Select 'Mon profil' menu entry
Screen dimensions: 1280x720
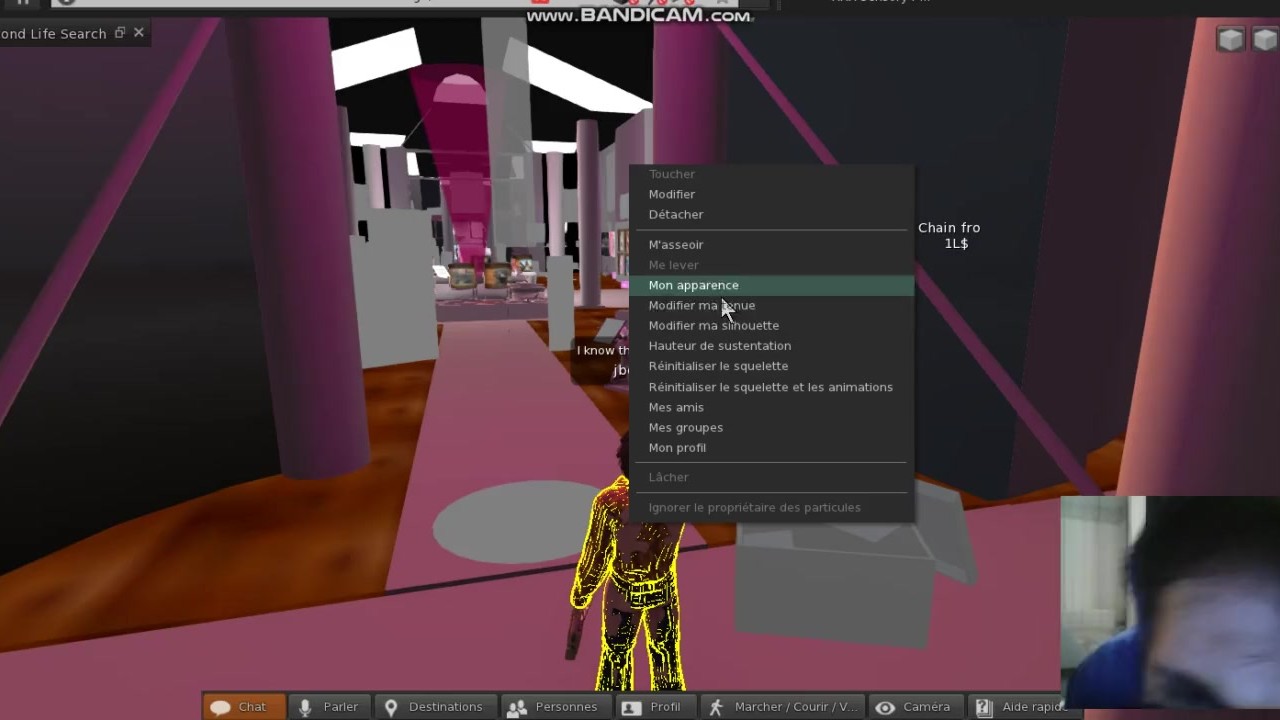pyautogui.click(x=677, y=448)
